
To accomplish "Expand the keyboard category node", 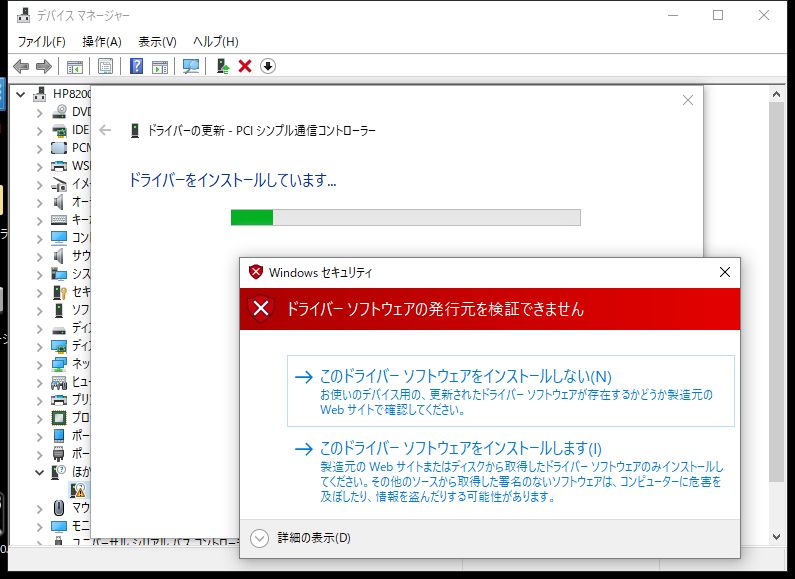I will tap(40, 220).
